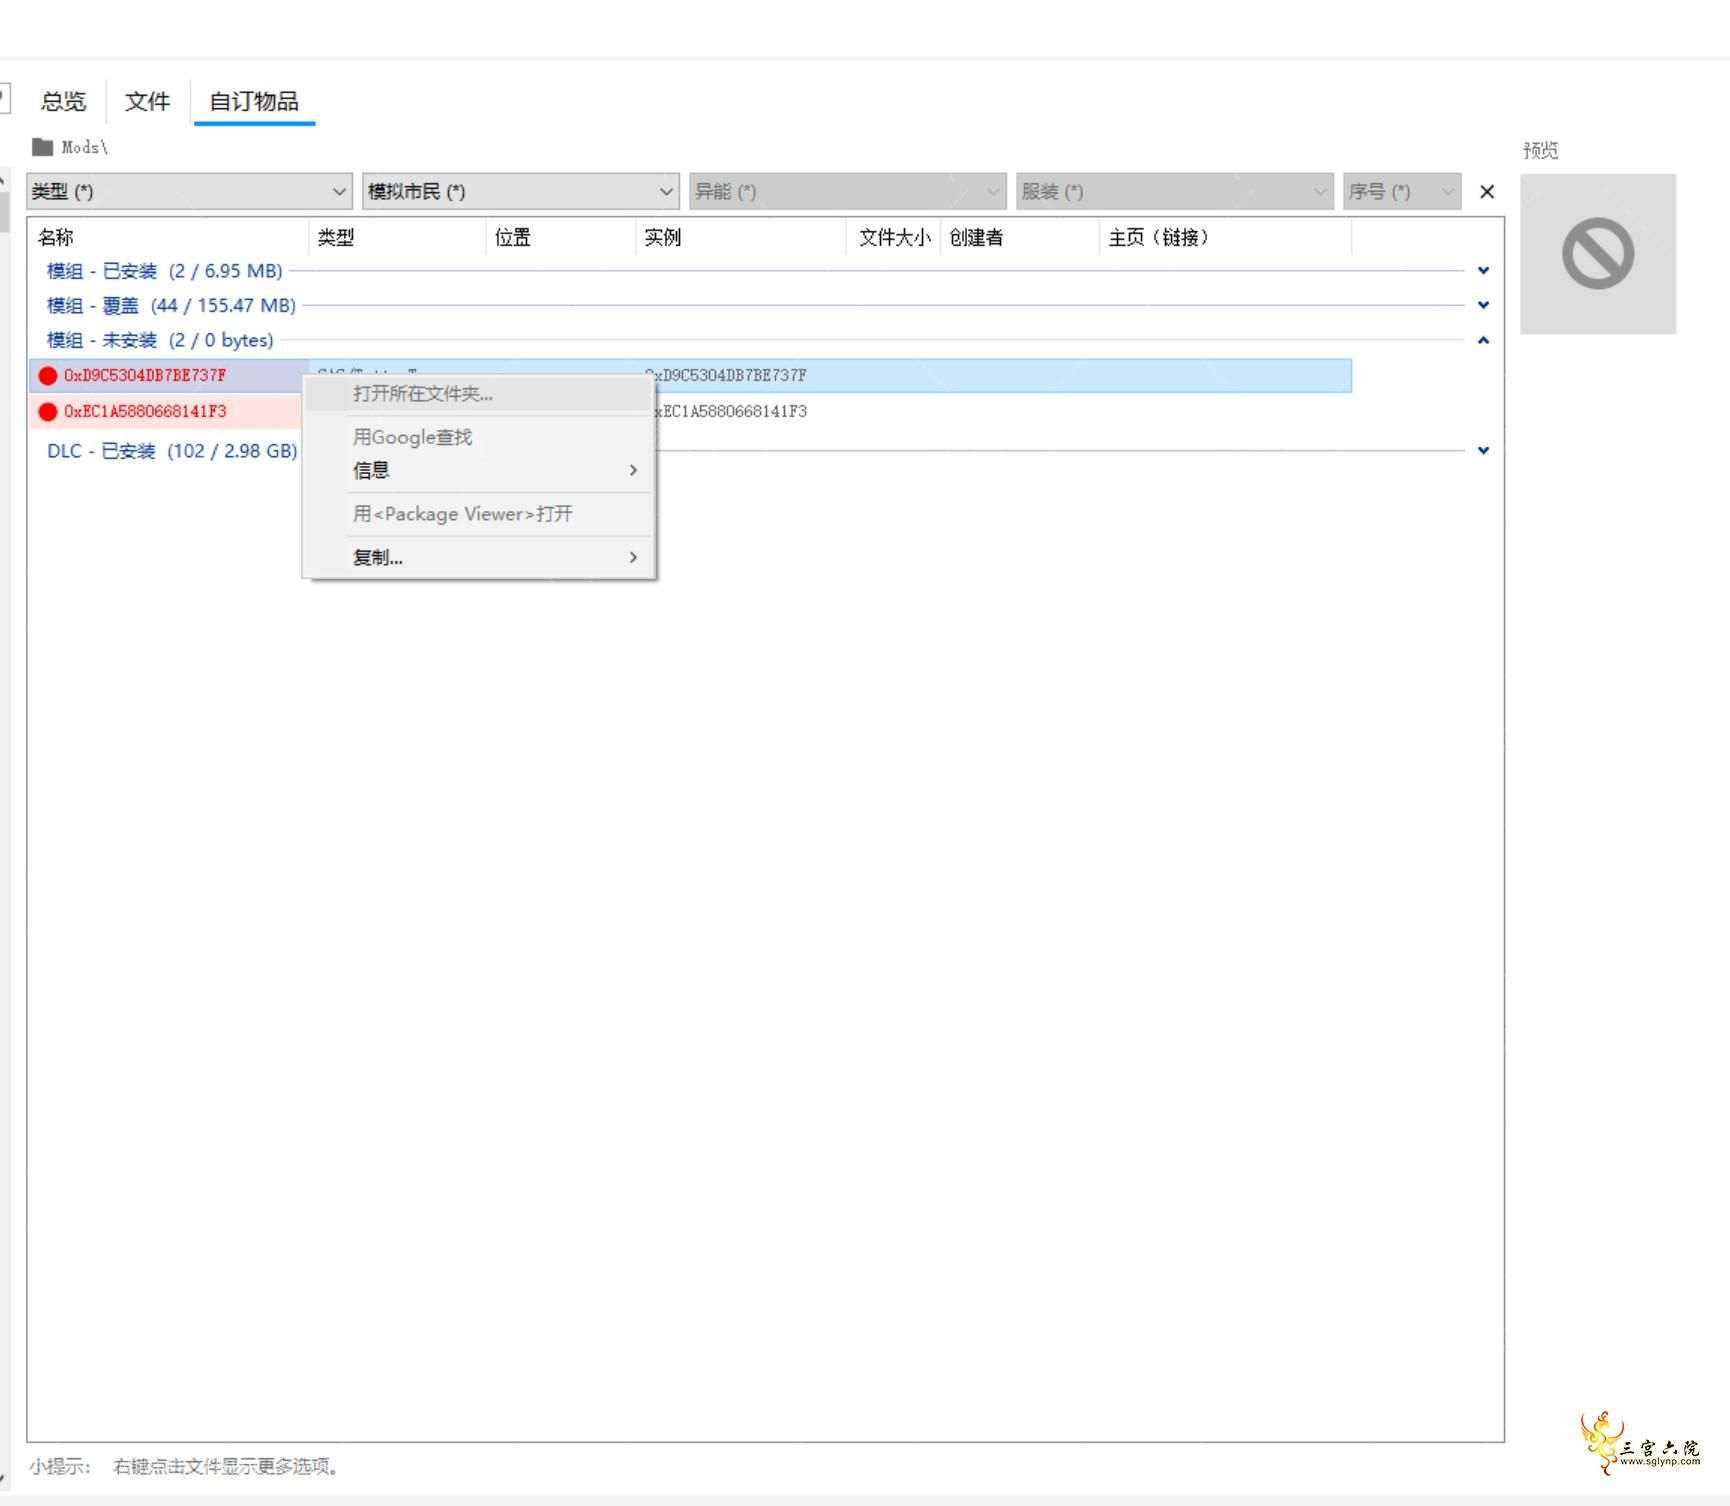Expand the 模组 - 已安装 group chevron
This screenshot has height=1506, width=1730.
(x=1484, y=270)
